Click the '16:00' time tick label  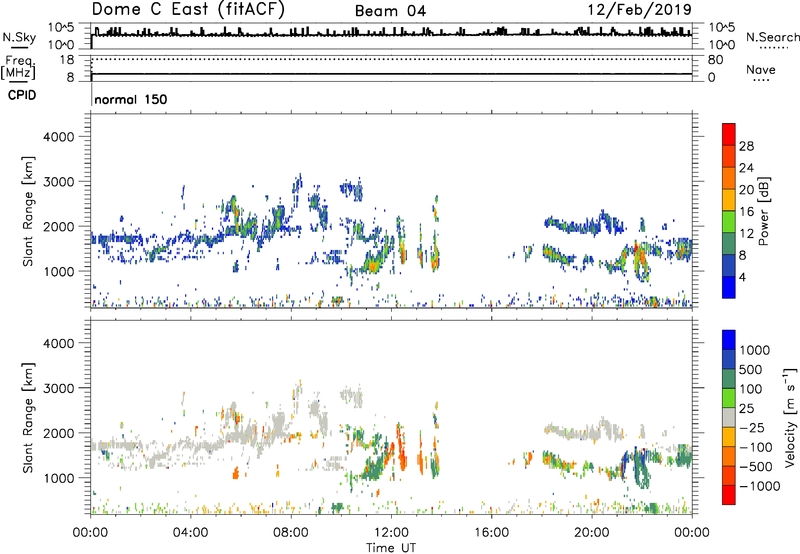tap(491, 533)
